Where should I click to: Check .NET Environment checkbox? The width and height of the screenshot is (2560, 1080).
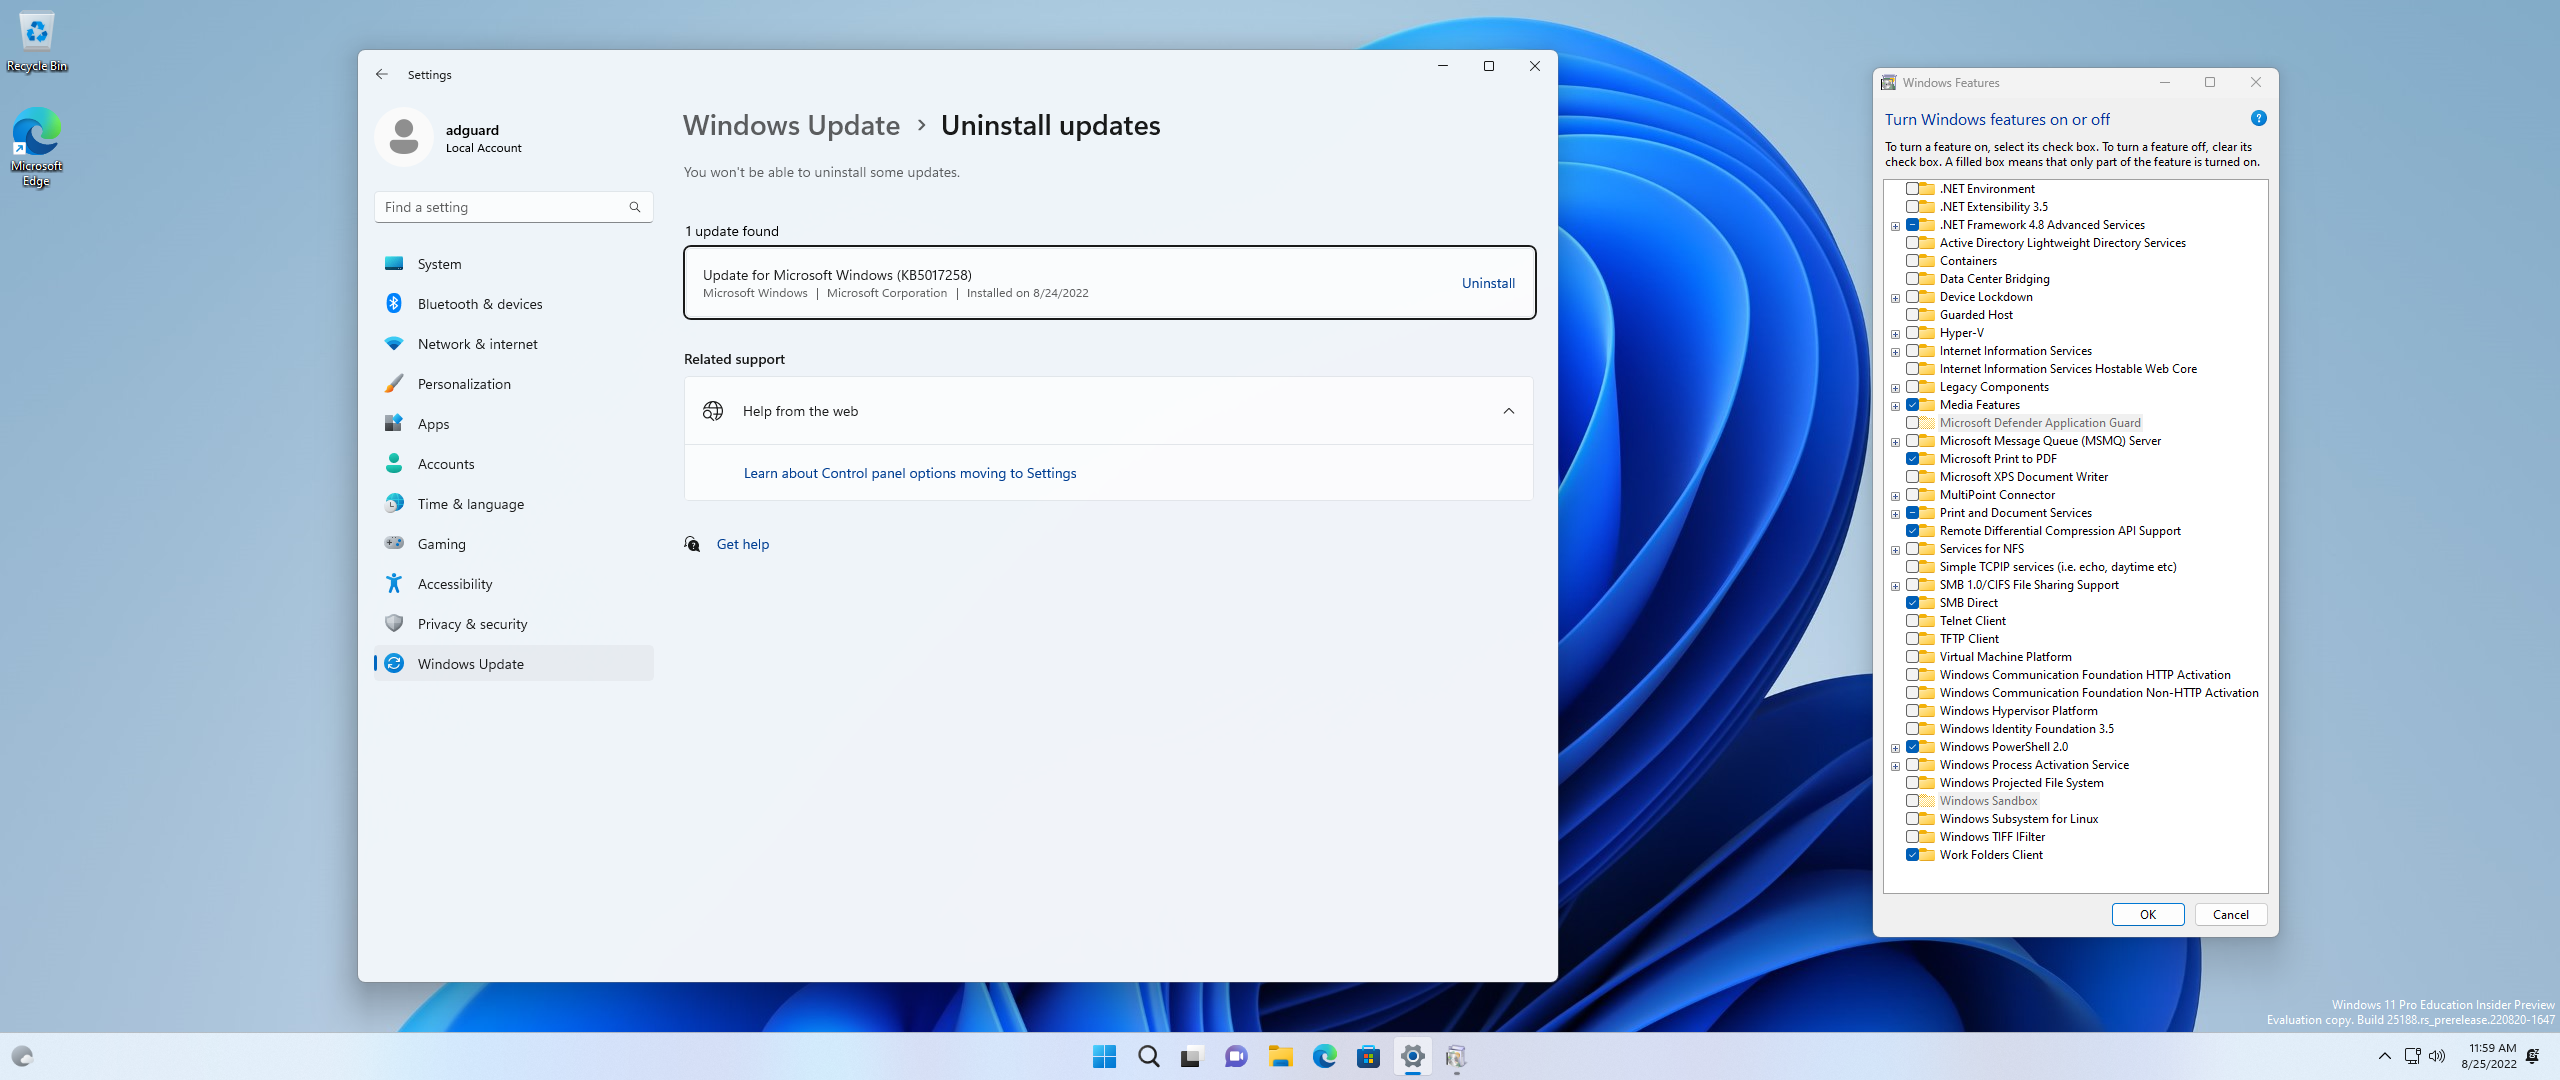point(1912,188)
